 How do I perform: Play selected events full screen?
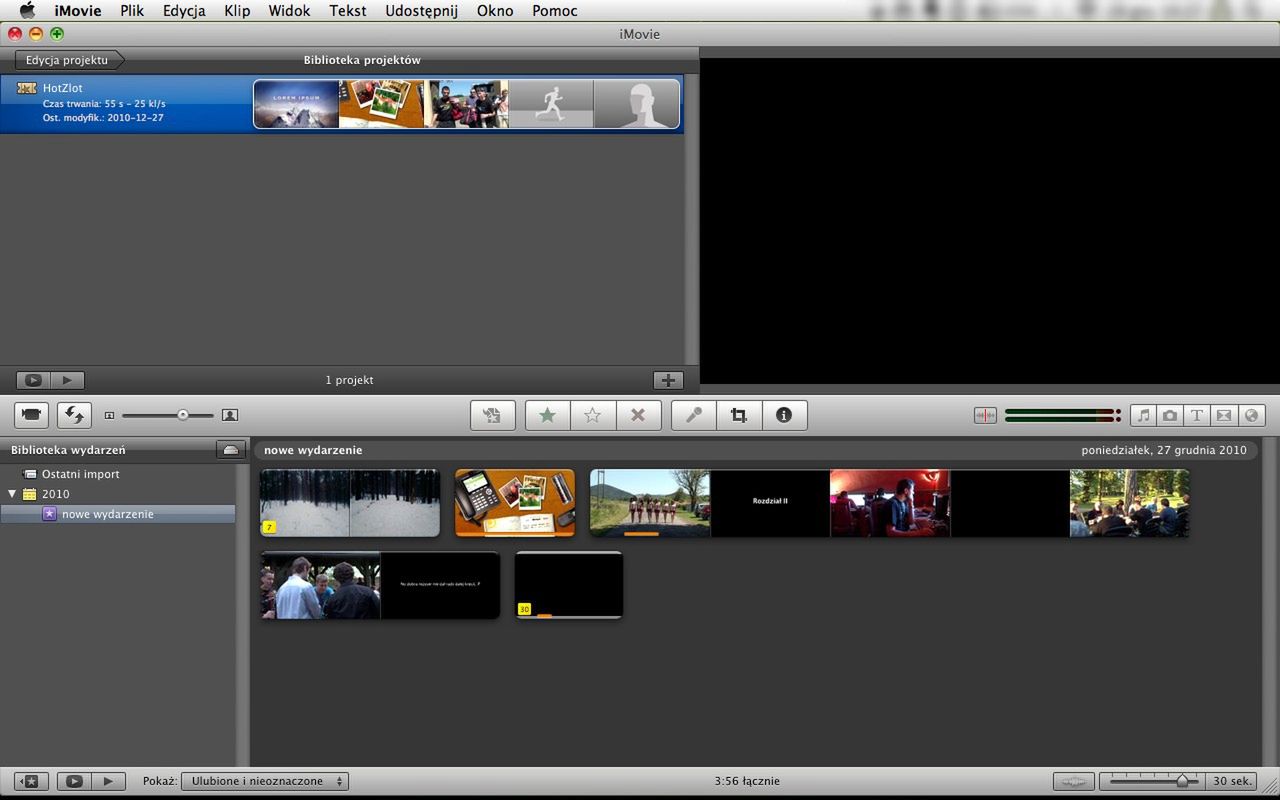(x=74, y=781)
